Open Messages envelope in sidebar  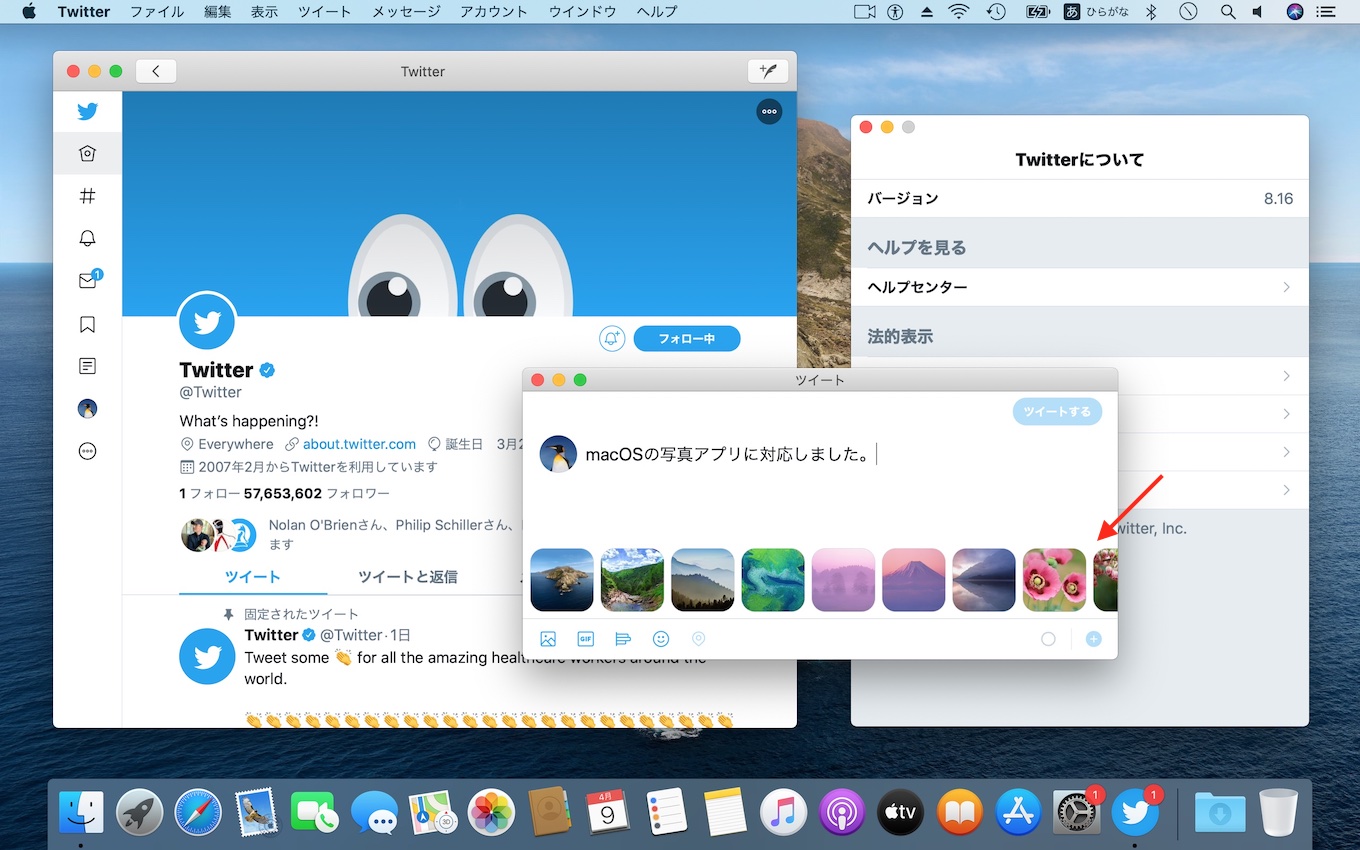click(x=88, y=281)
